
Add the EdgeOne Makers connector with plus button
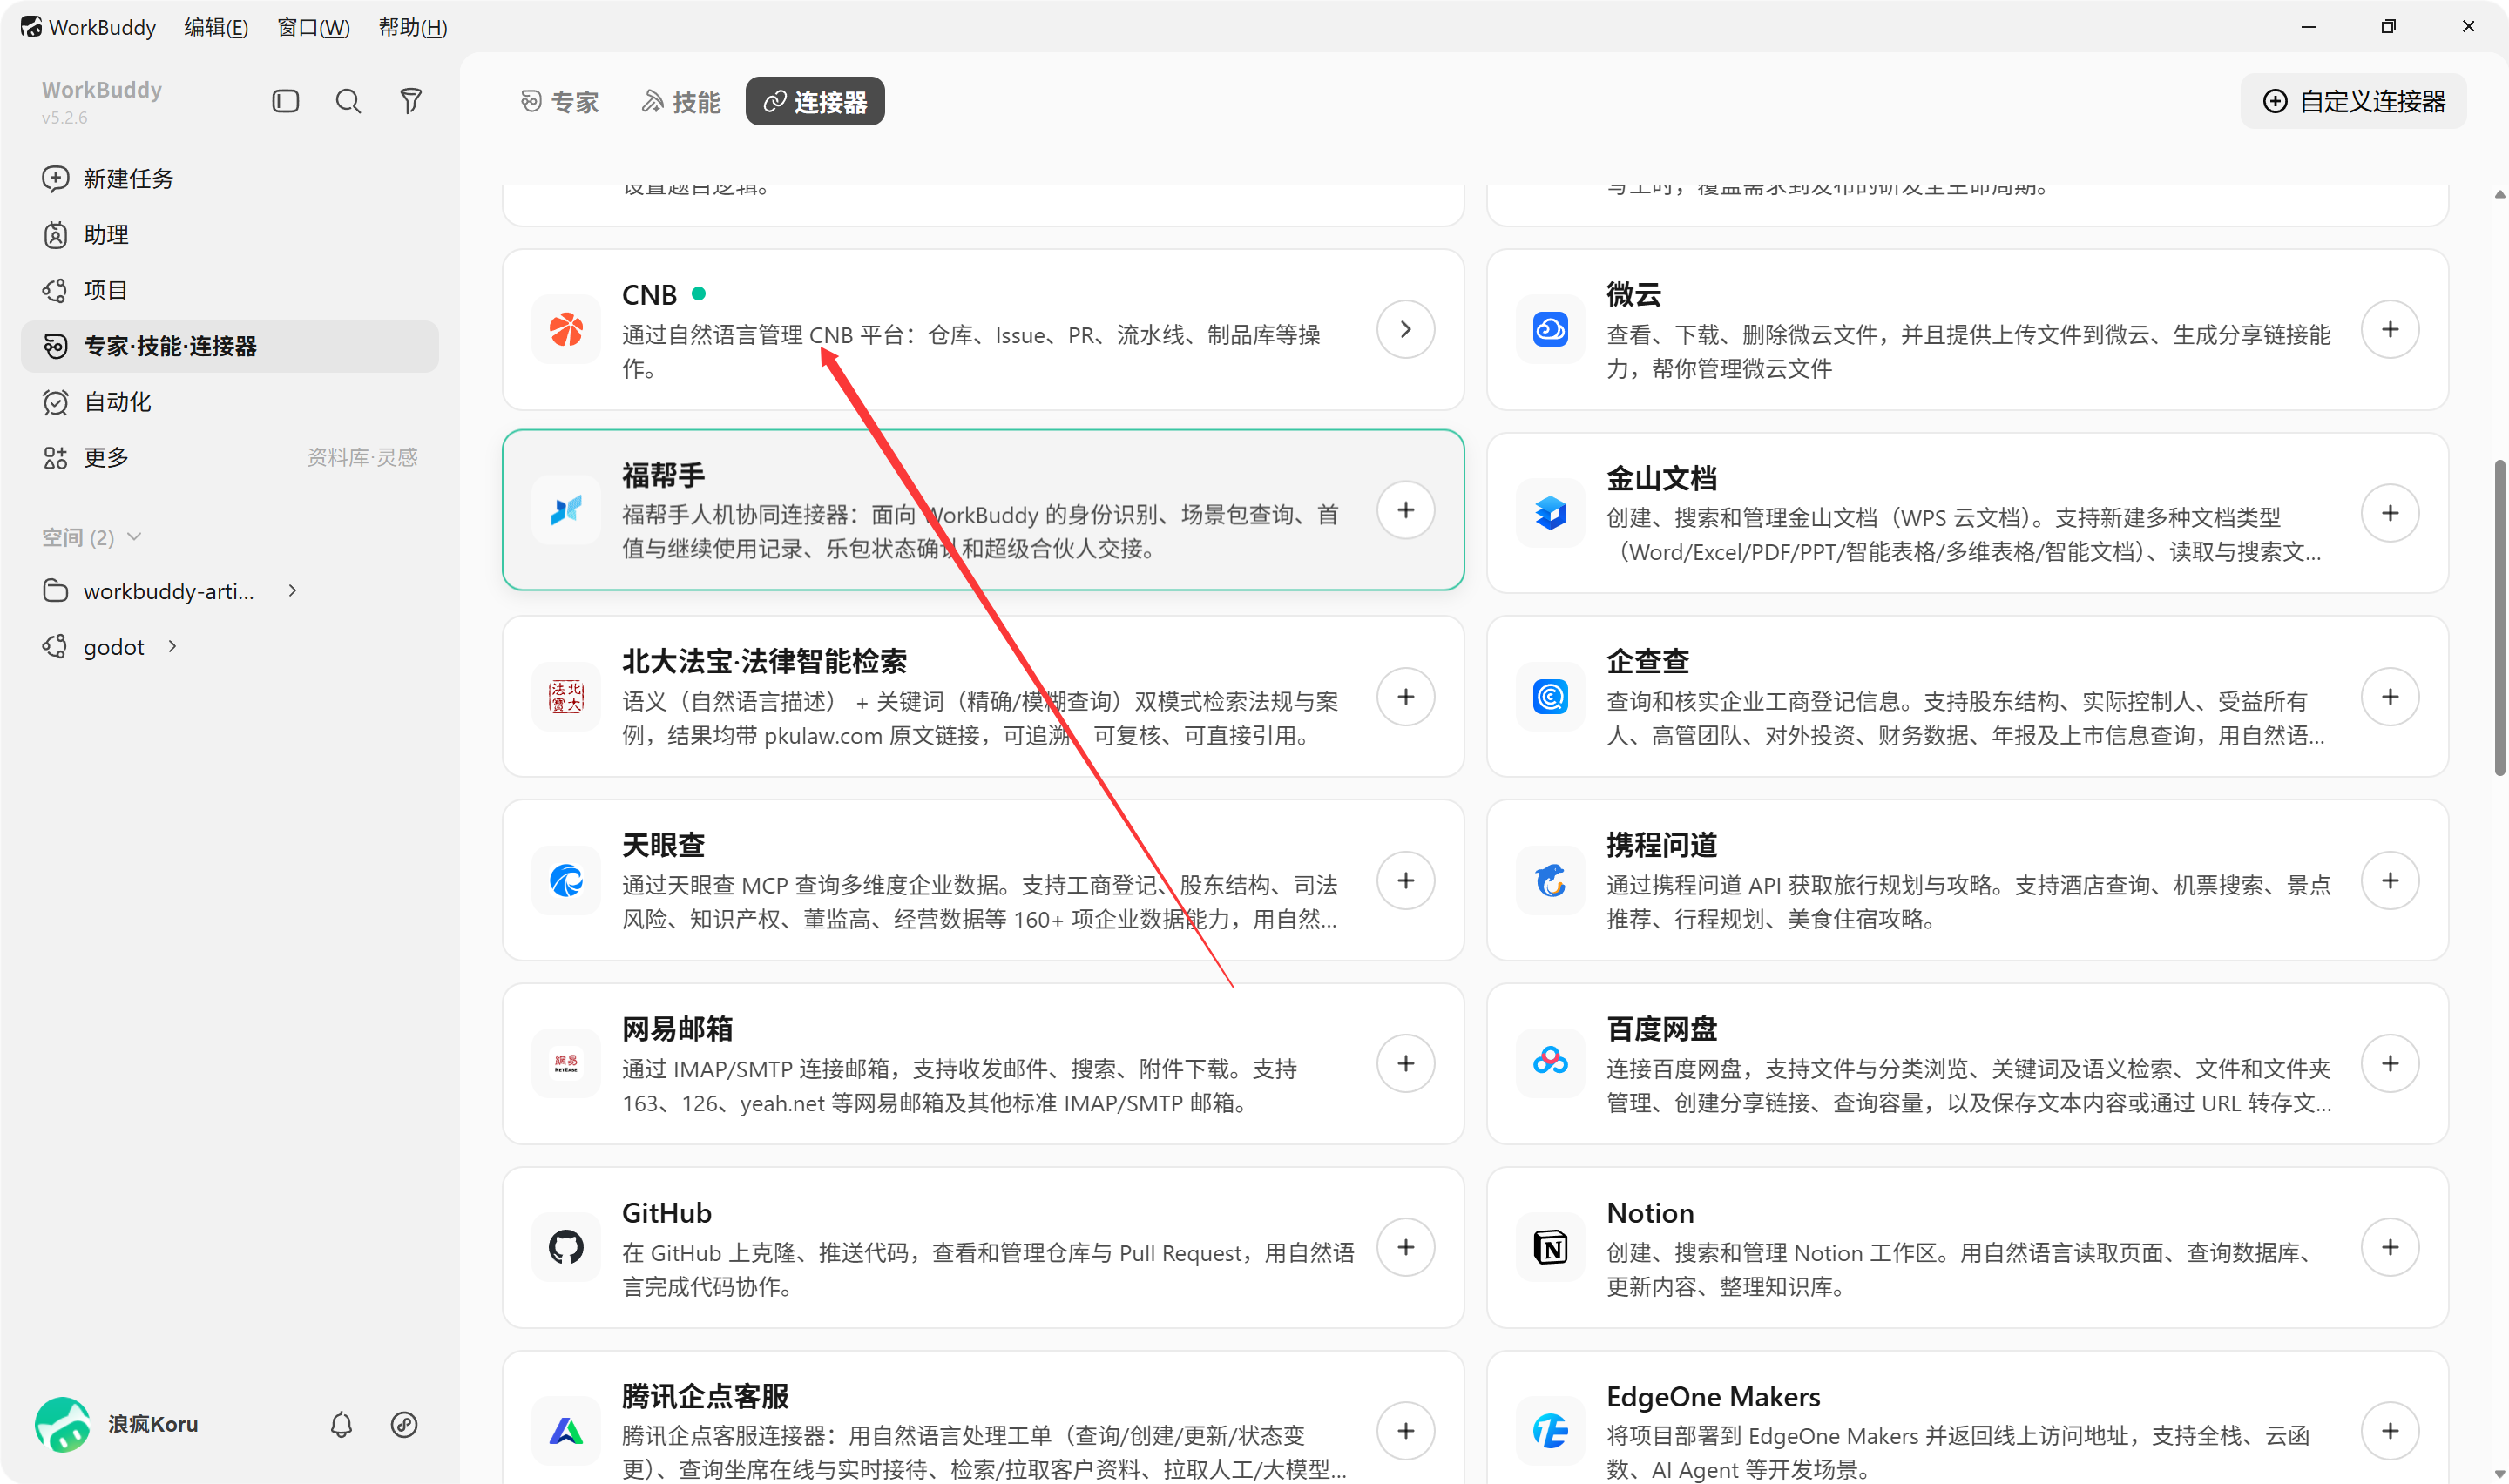point(2390,1431)
